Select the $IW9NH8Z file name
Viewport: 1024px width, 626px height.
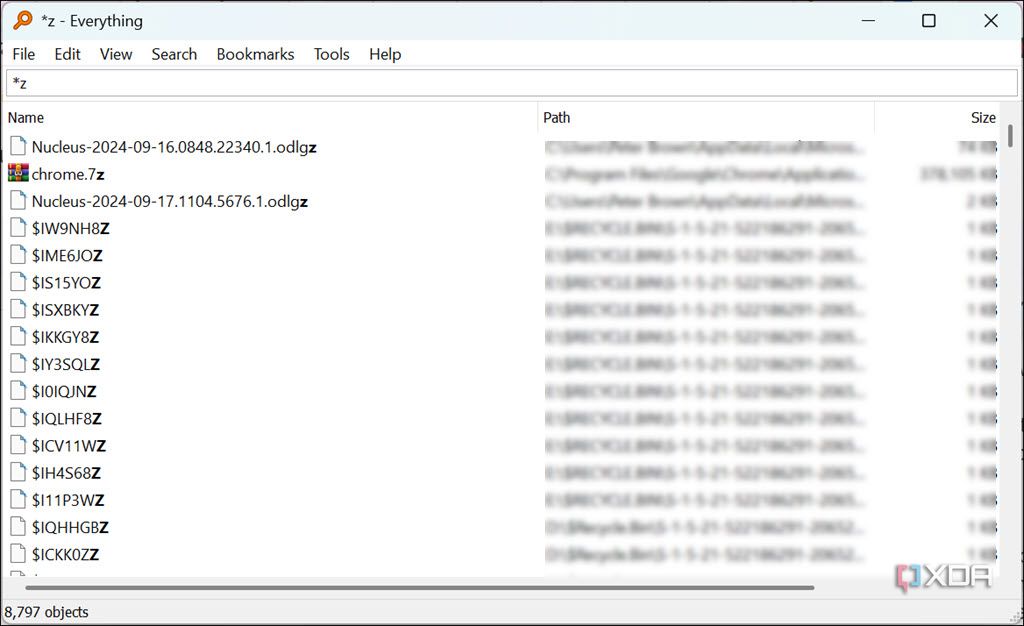click(x=71, y=228)
